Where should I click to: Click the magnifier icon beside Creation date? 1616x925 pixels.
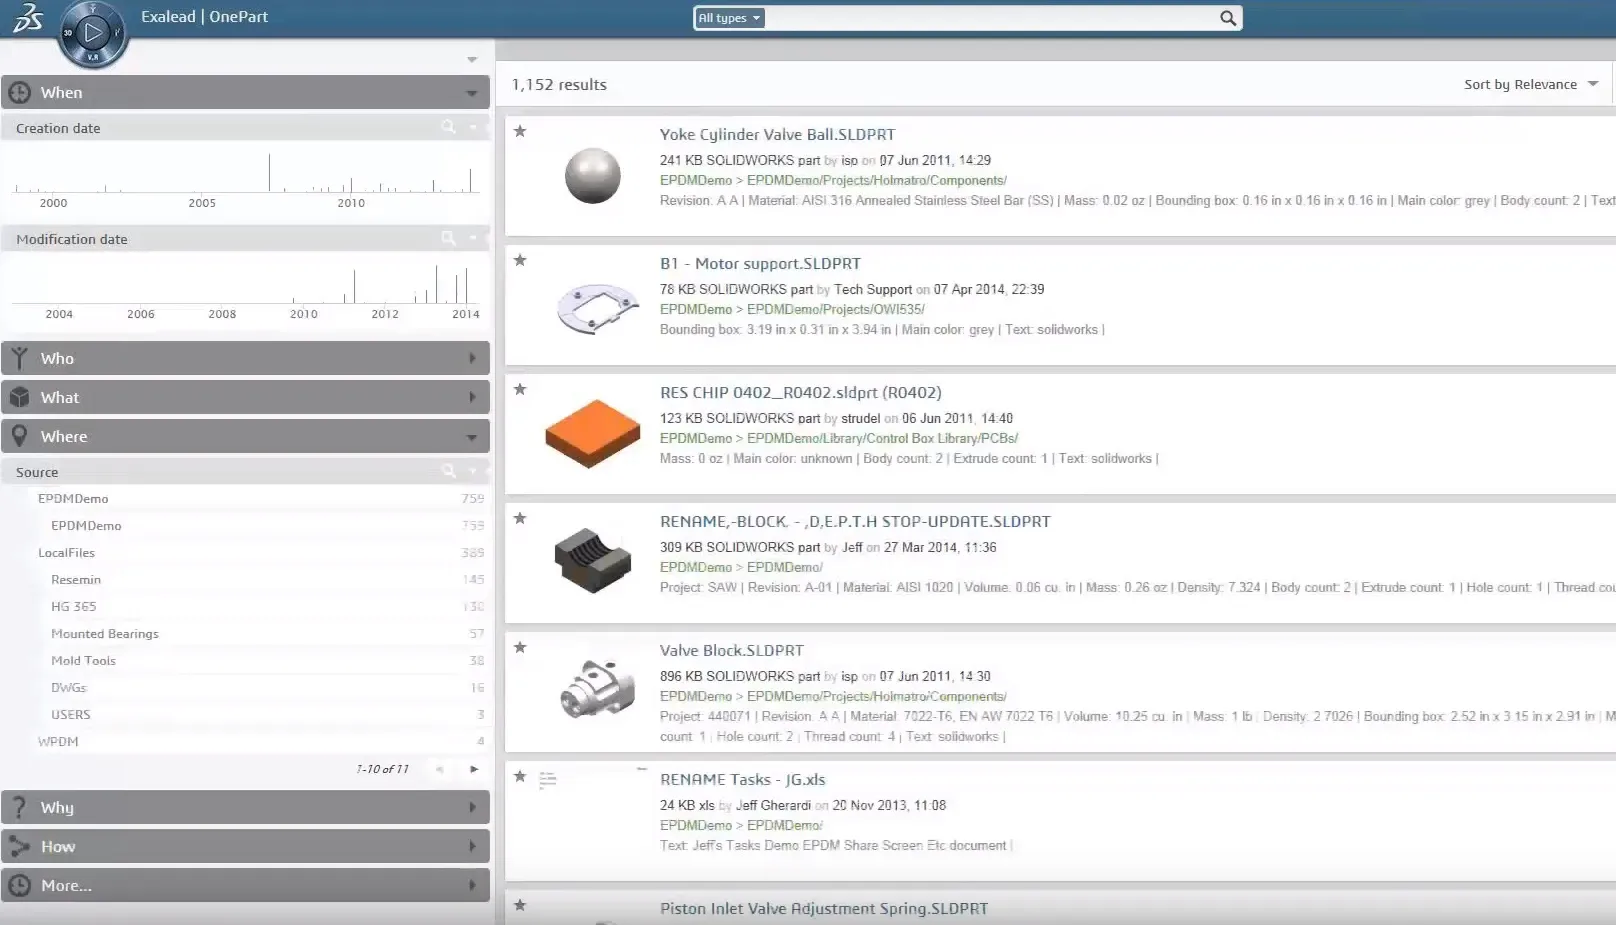(x=448, y=127)
